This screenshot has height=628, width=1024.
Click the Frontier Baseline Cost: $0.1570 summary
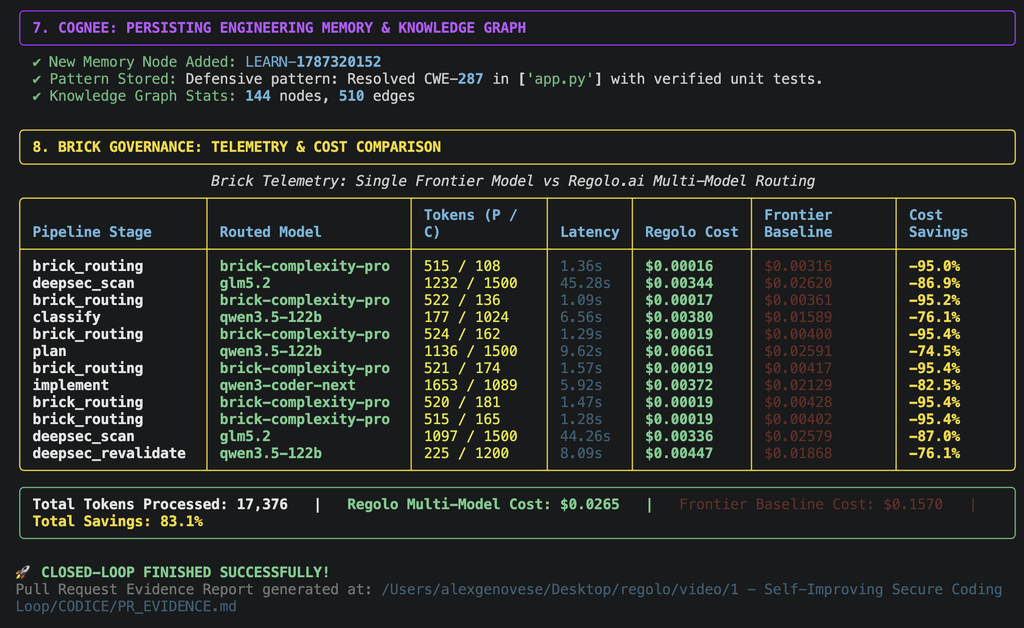(811, 505)
